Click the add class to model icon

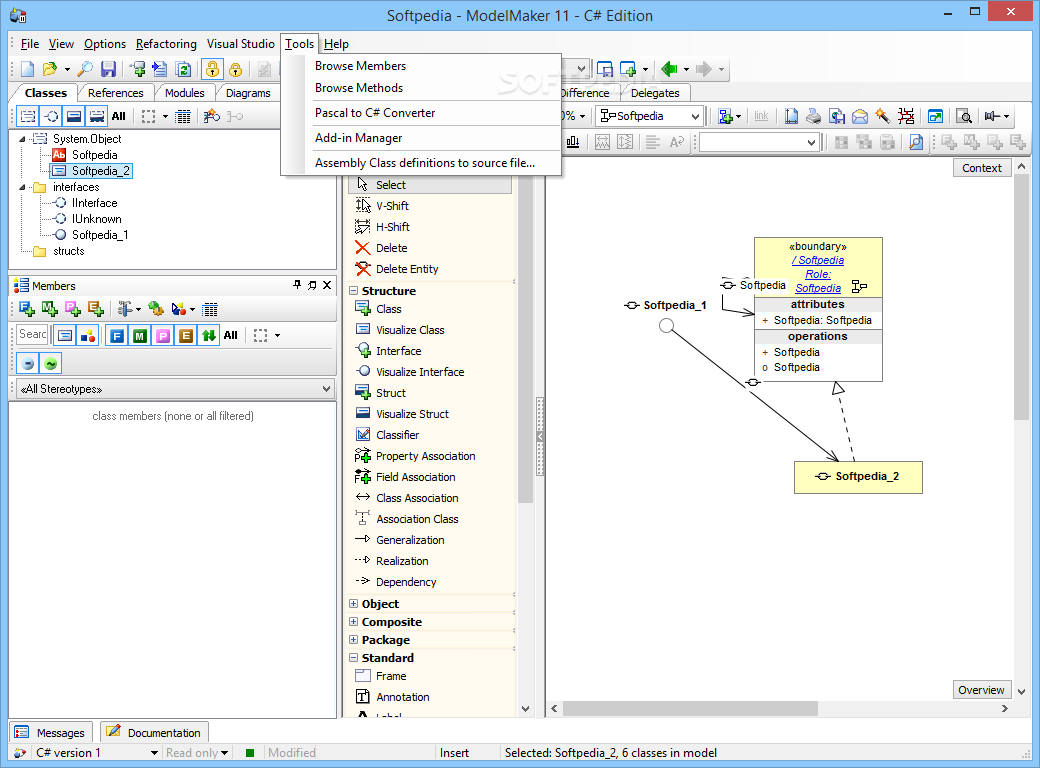coord(138,69)
